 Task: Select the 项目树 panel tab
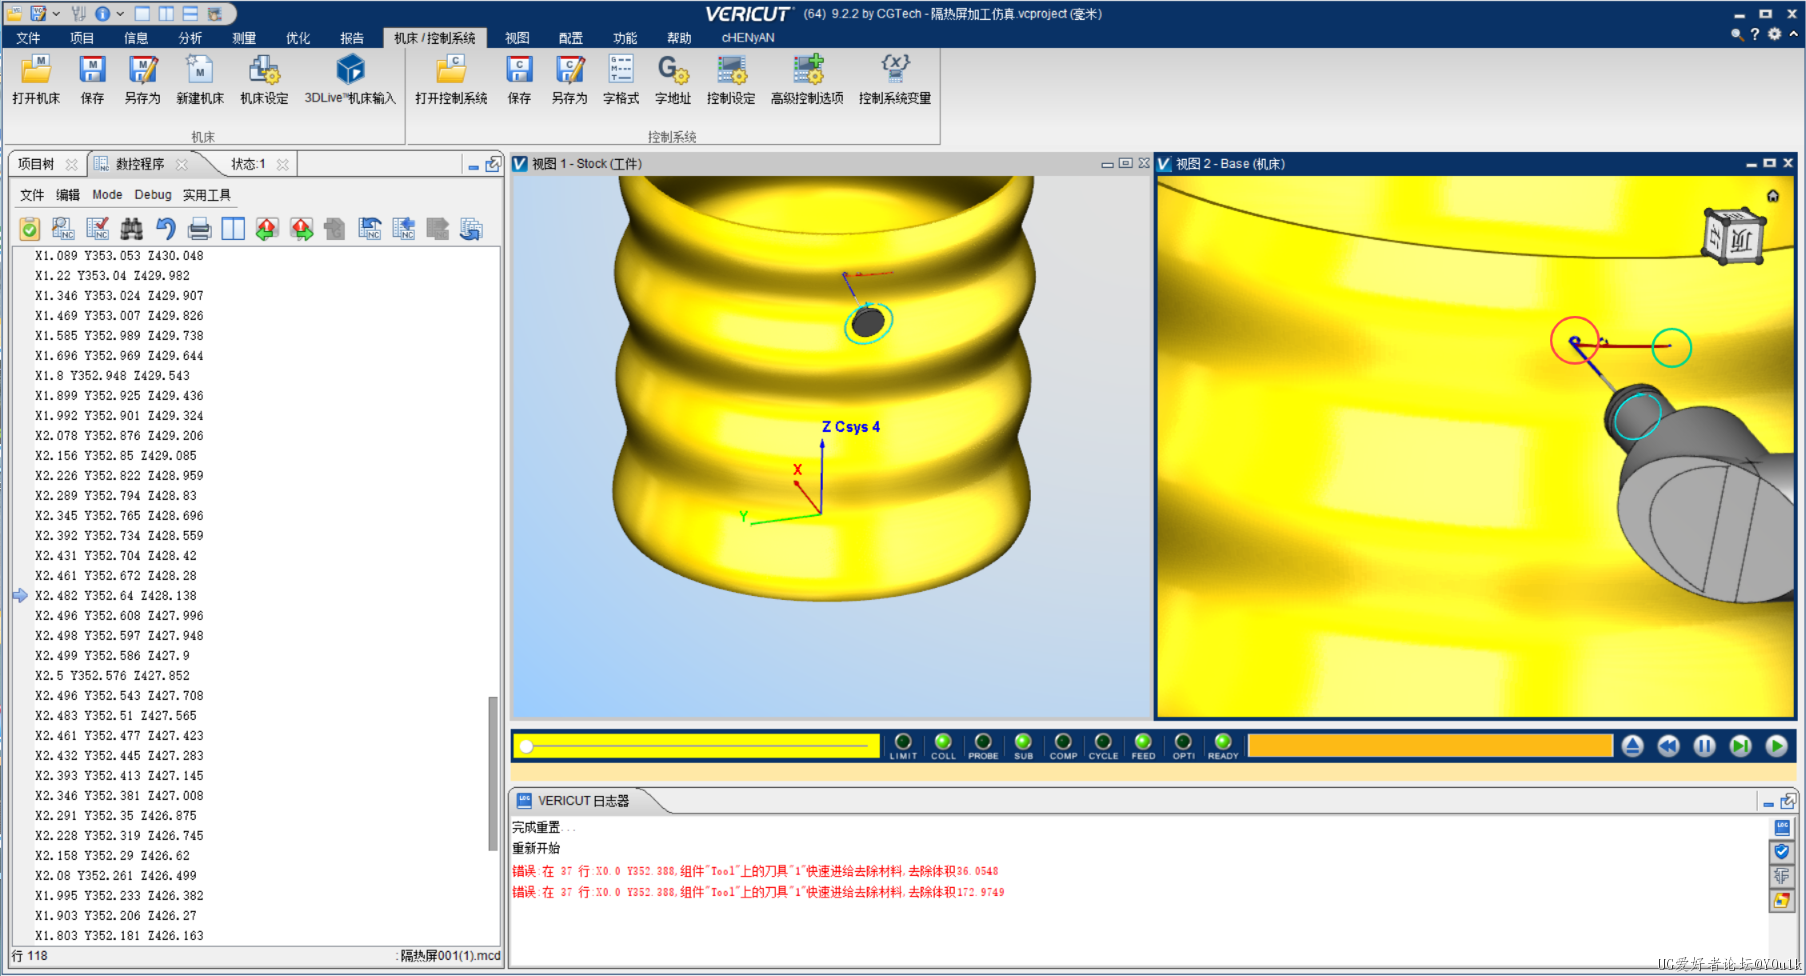(x=36, y=164)
